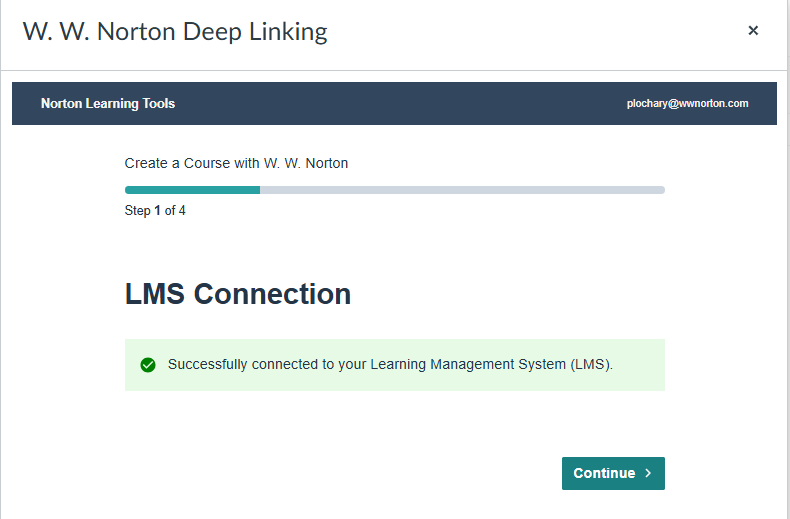Click the plochary@wwnorton.com account email

(687, 103)
